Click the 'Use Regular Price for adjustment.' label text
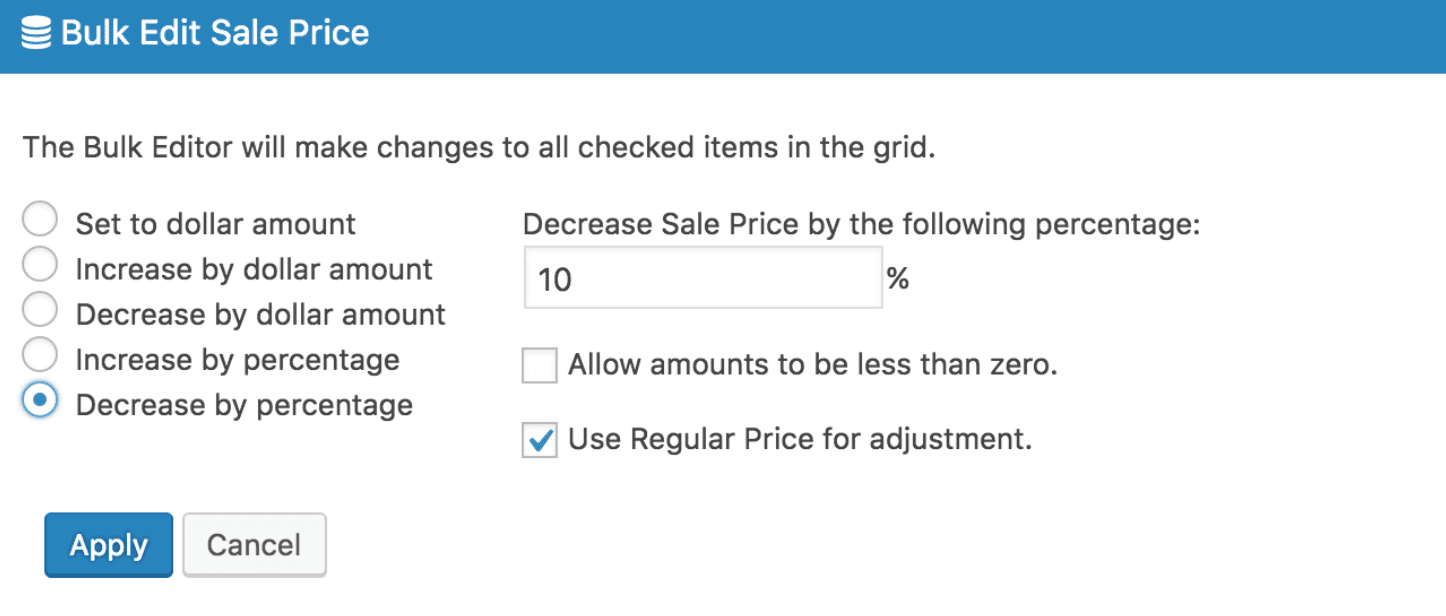1446x616 pixels. tap(800, 439)
